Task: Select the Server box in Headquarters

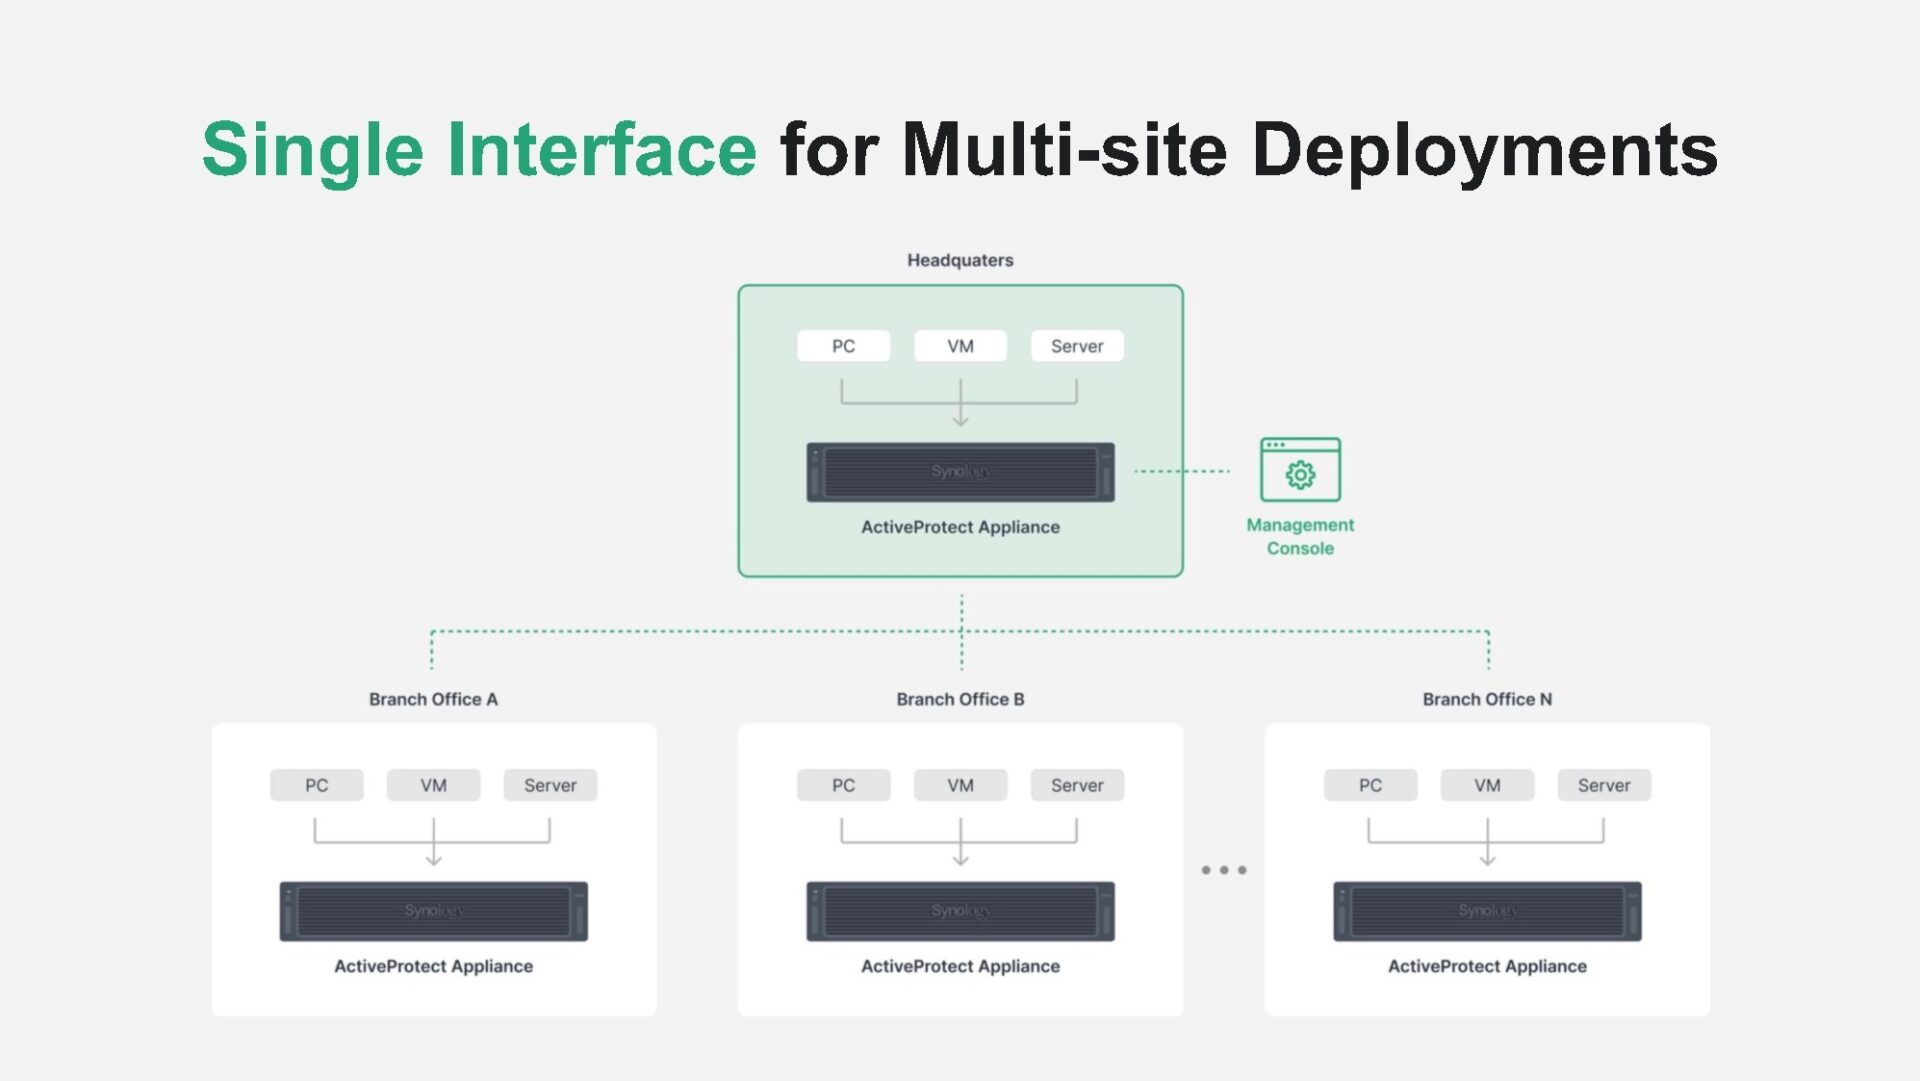Action: click(x=1077, y=346)
